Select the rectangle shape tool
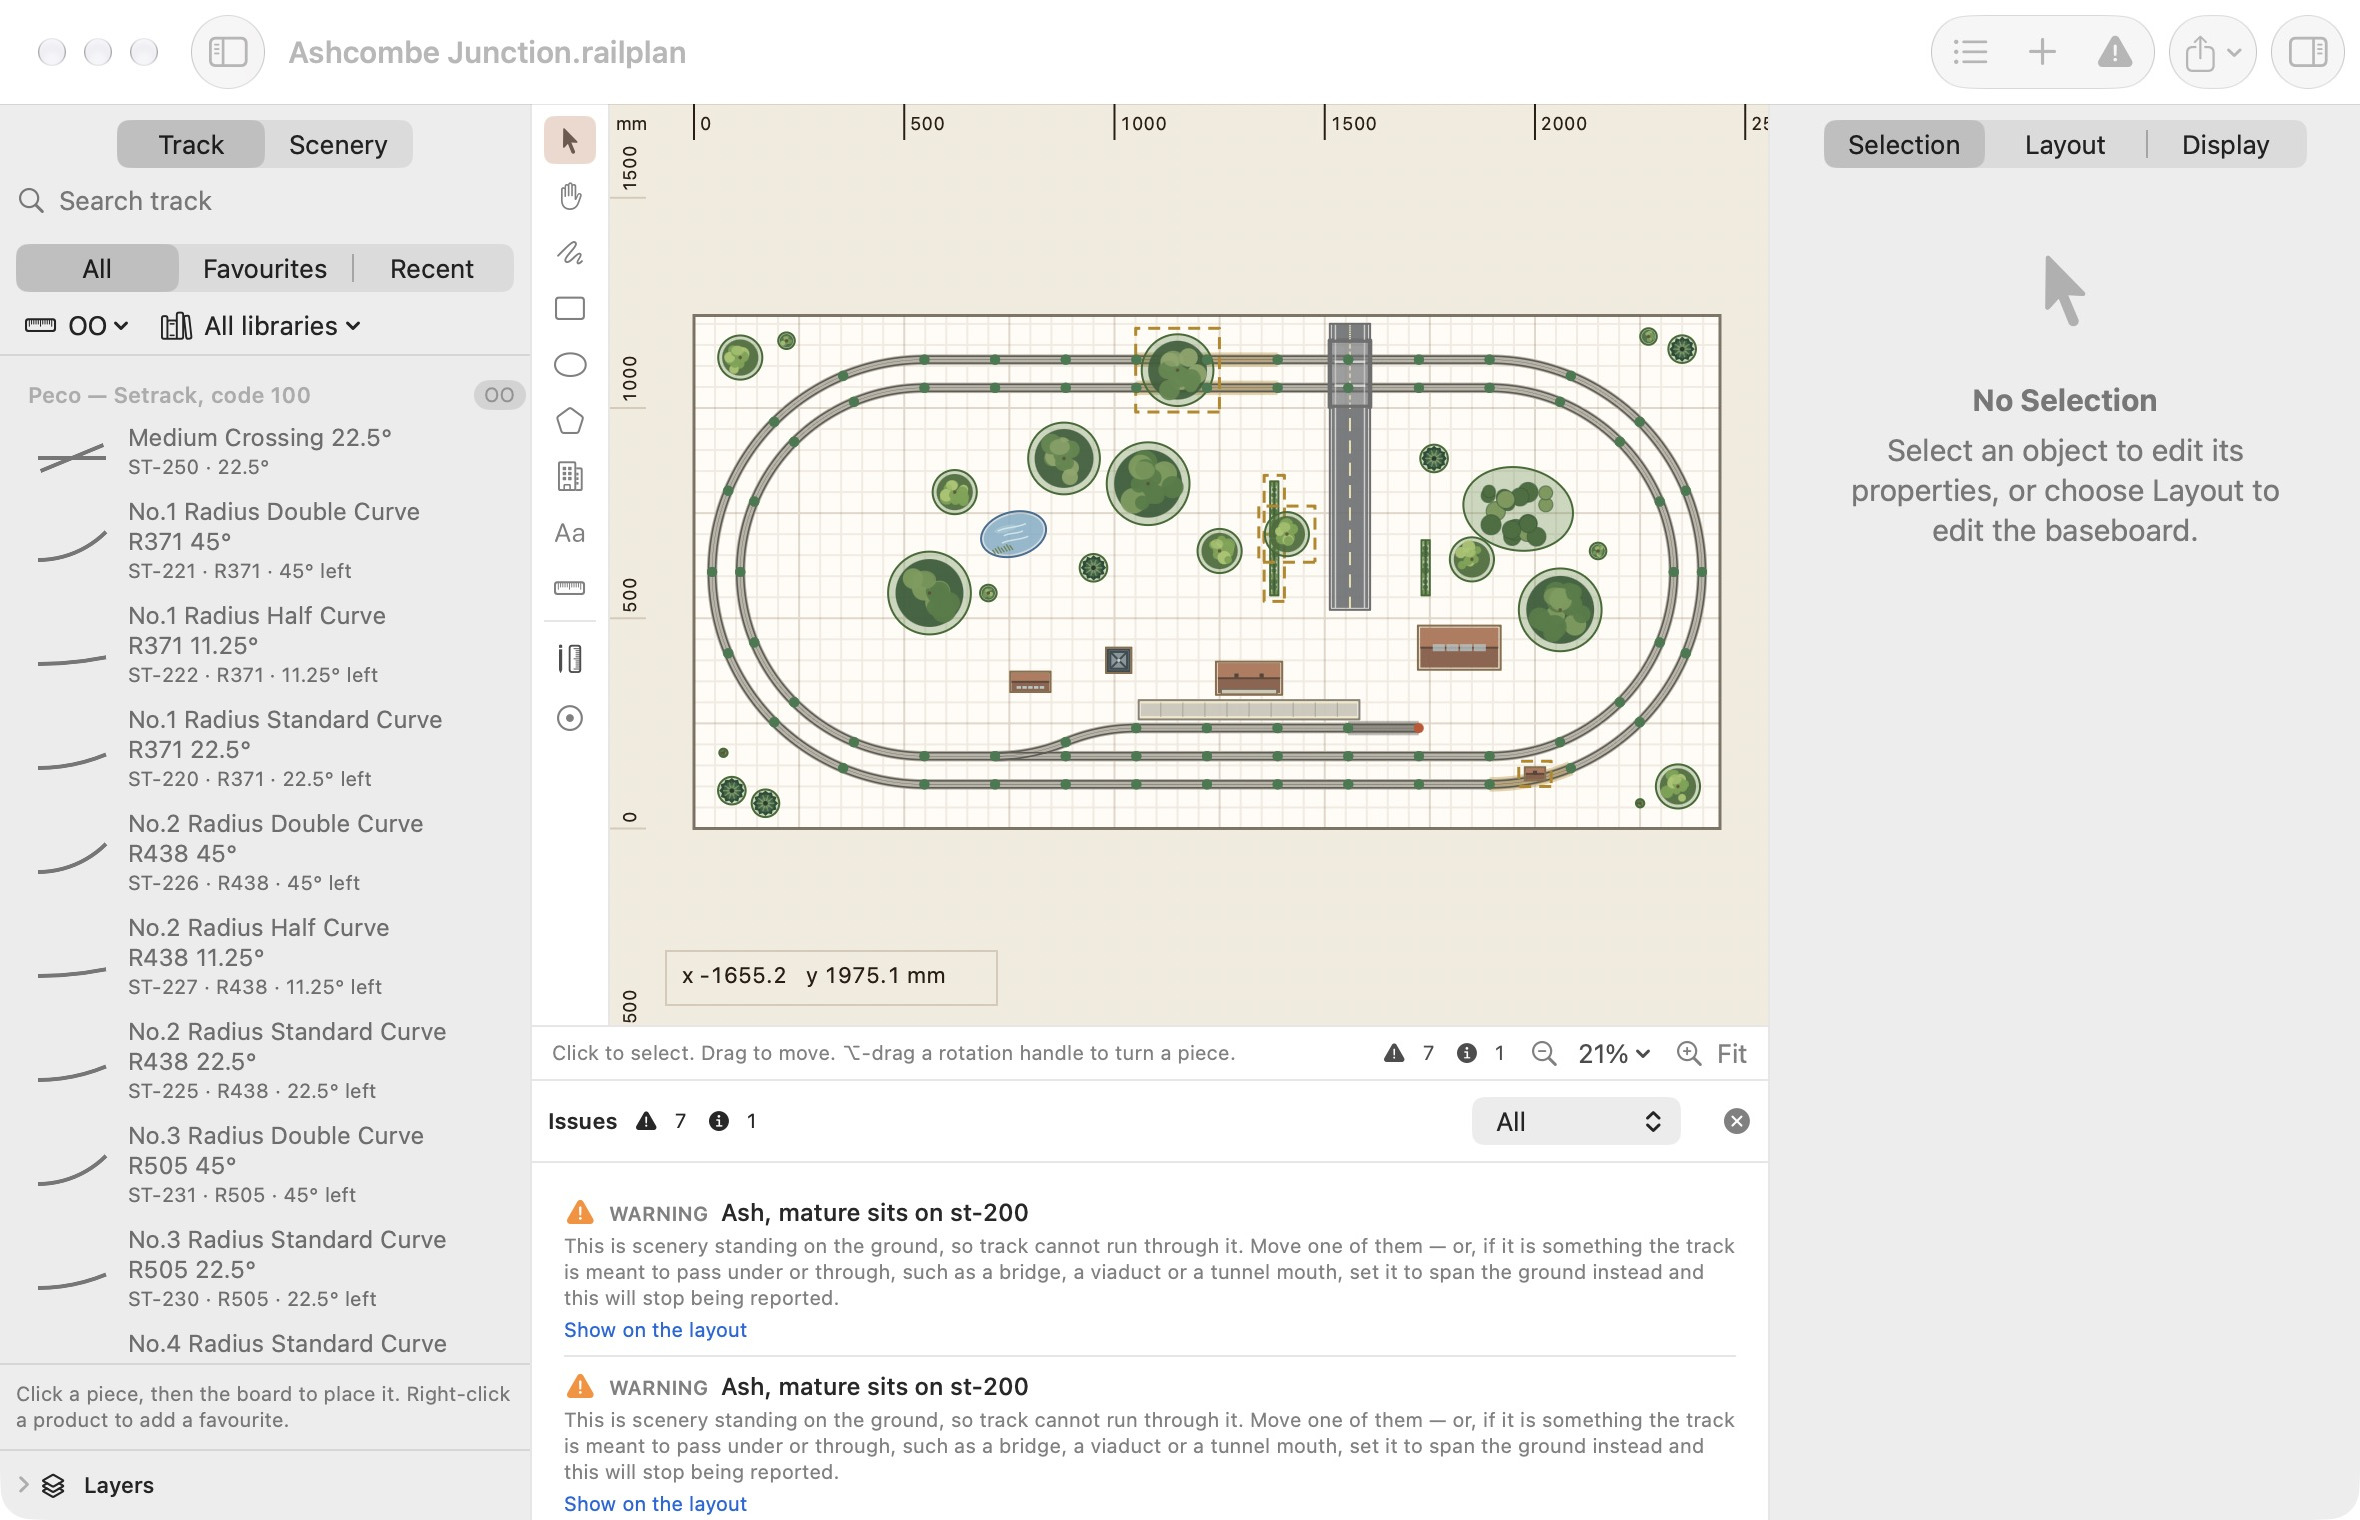Viewport: 2360px width, 1520px height. [570, 309]
